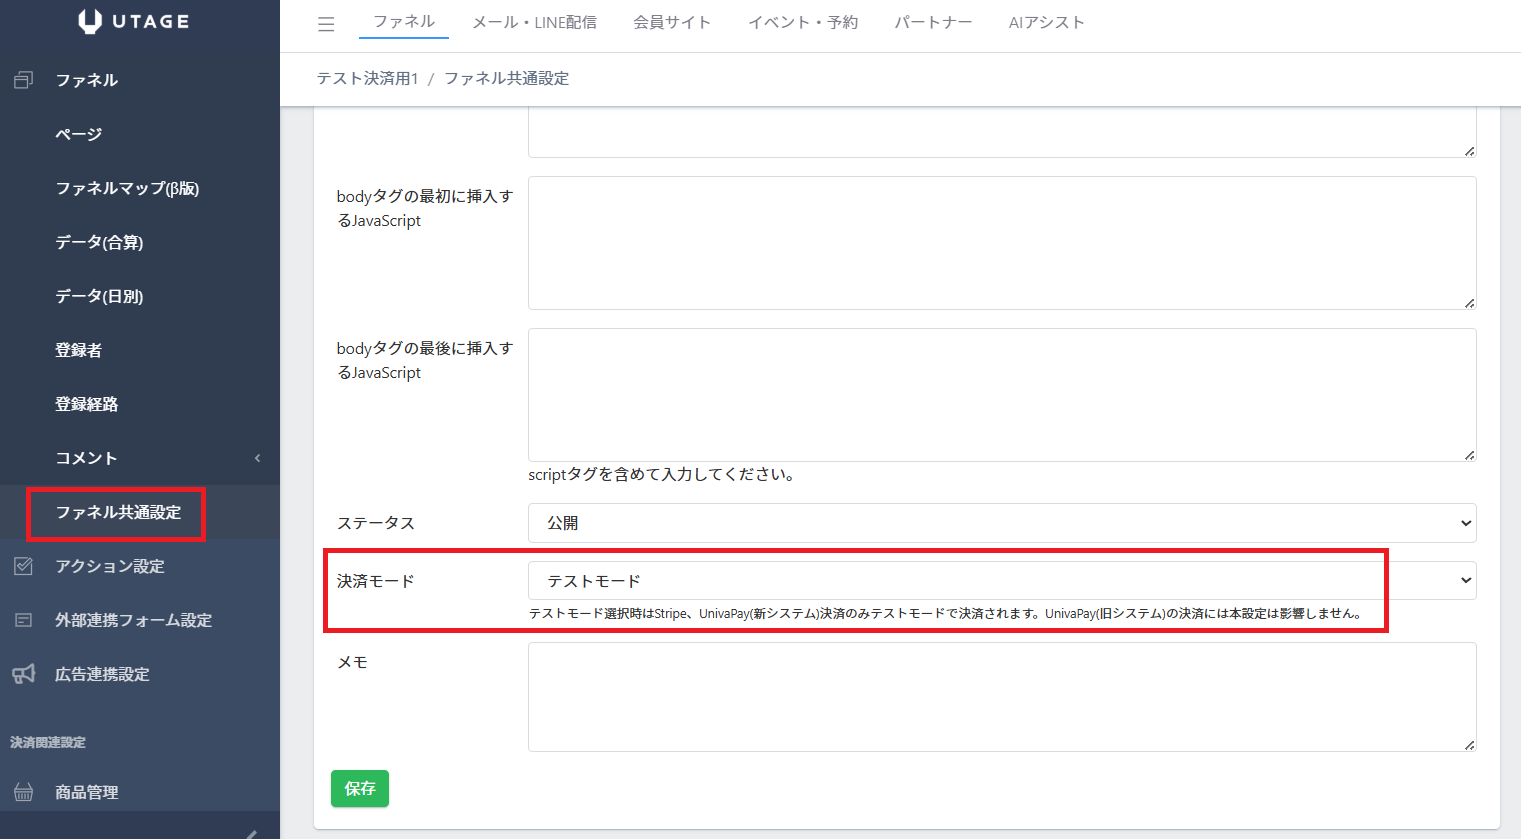The height and width of the screenshot is (839, 1521).
Task: Click the funnel icon in the sidebar
Action: (x=24, y=80)
